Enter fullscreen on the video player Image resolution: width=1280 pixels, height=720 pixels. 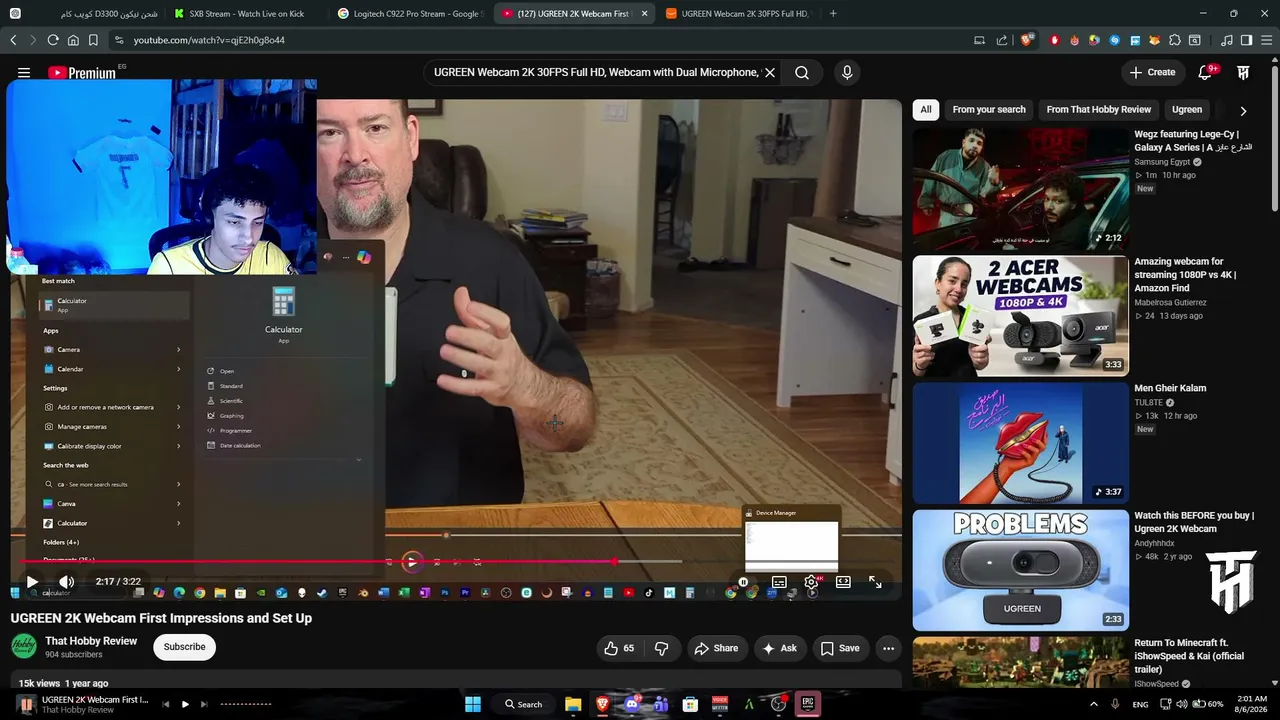pyautogui.click(x=875, y=582)
